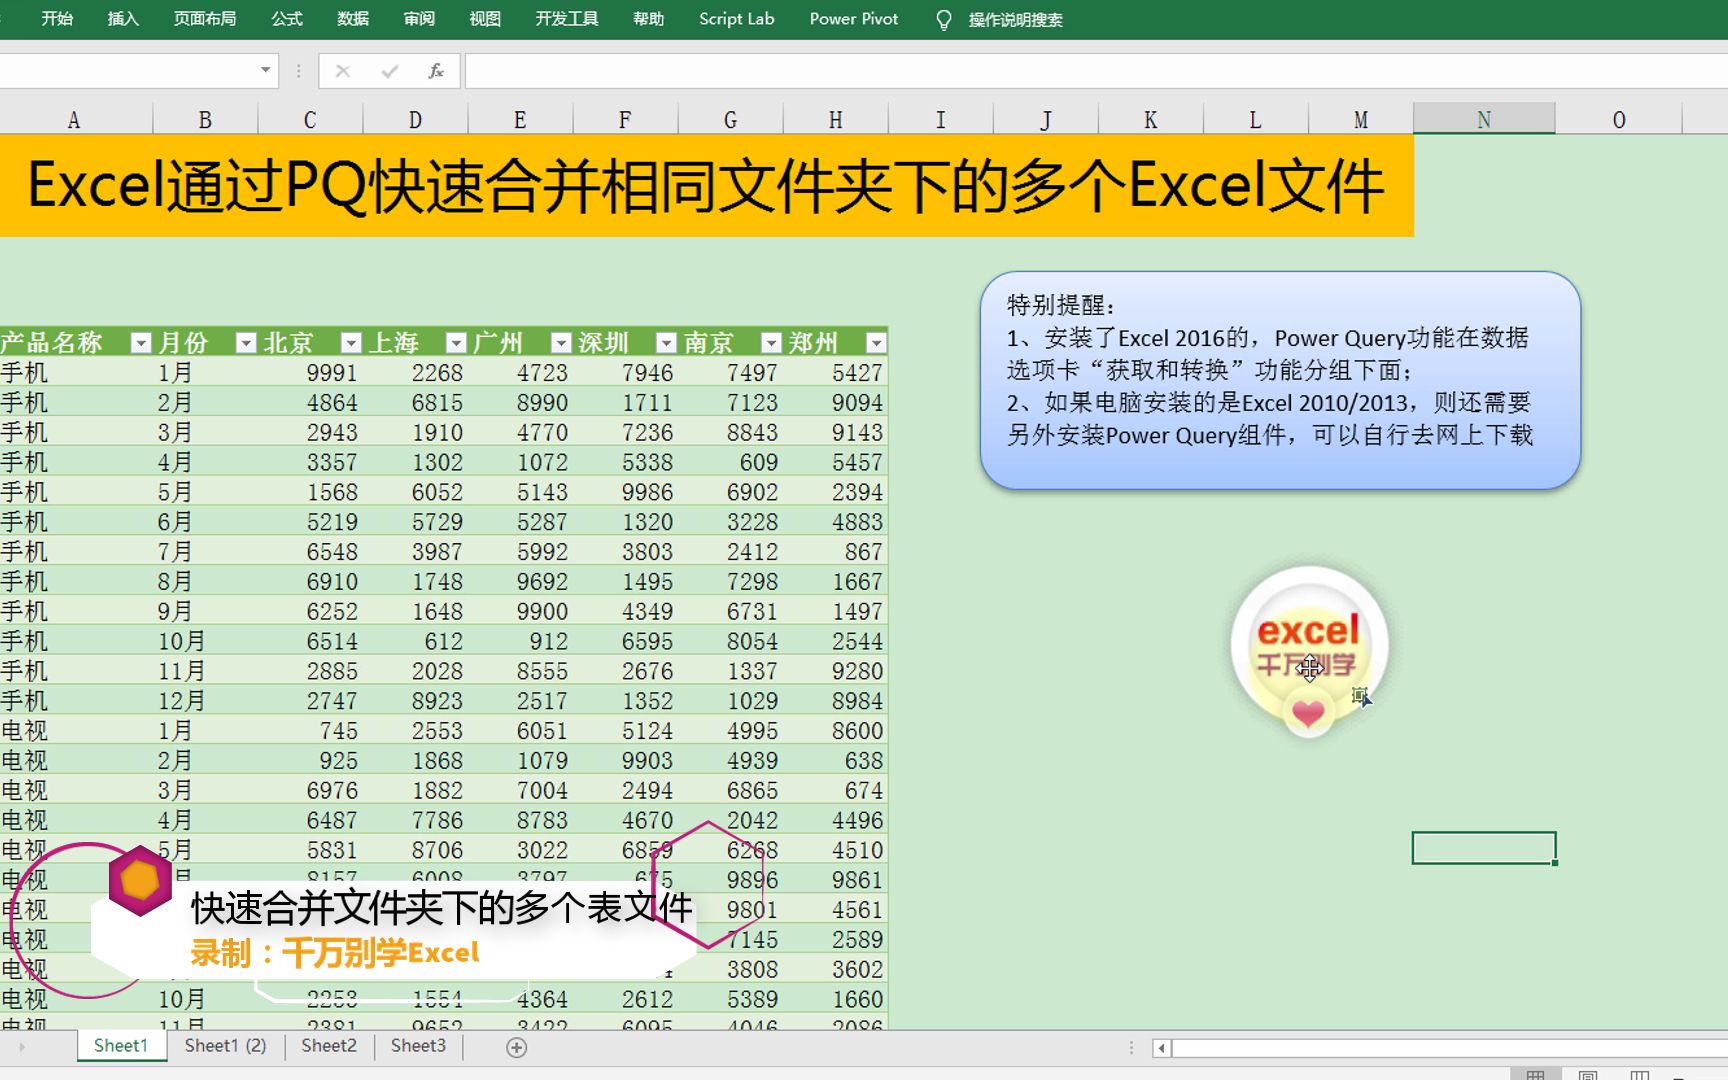Click the 操作说明搜索 search box

tap(1015, 20)
